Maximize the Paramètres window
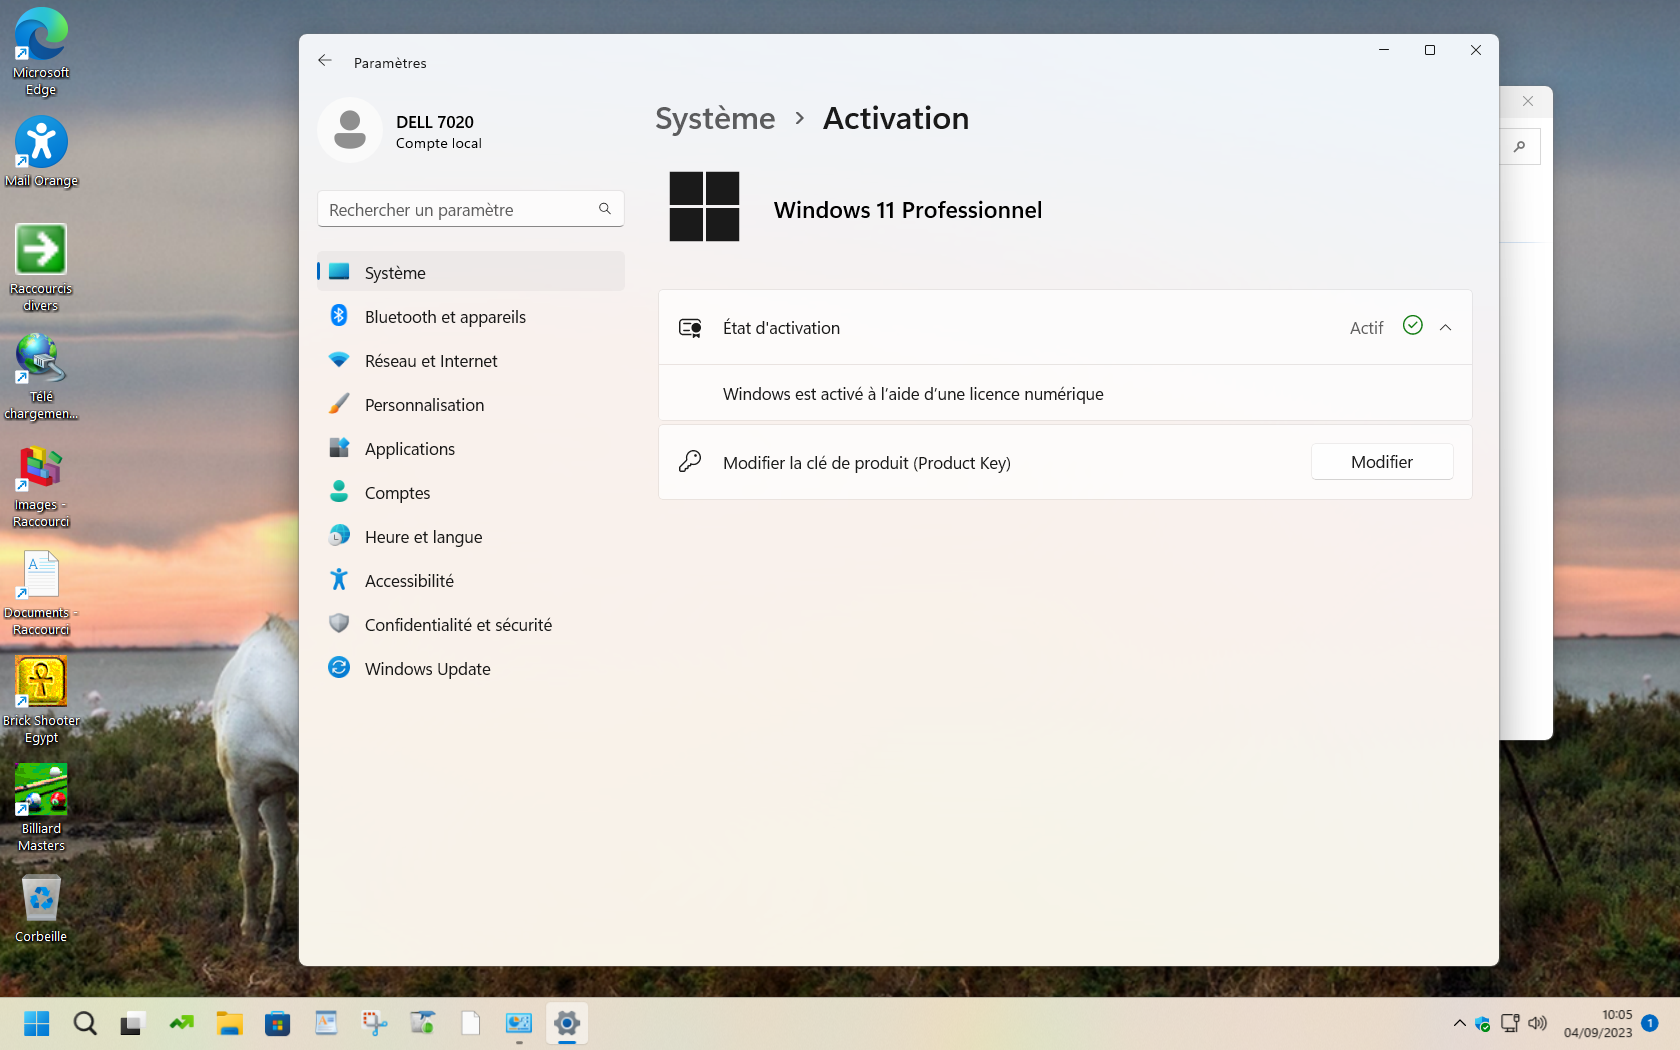Screen dimensions: 1680x1050 tap(1430, 50)
